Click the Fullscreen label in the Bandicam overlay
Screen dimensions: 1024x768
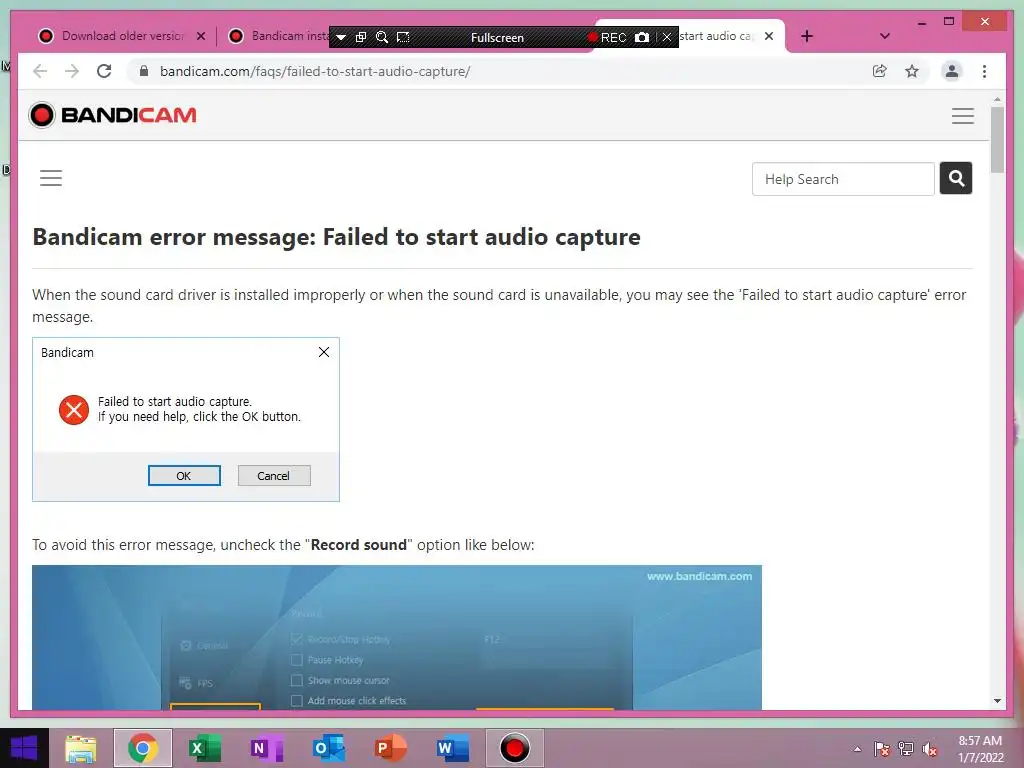click(x=497, y=38)
